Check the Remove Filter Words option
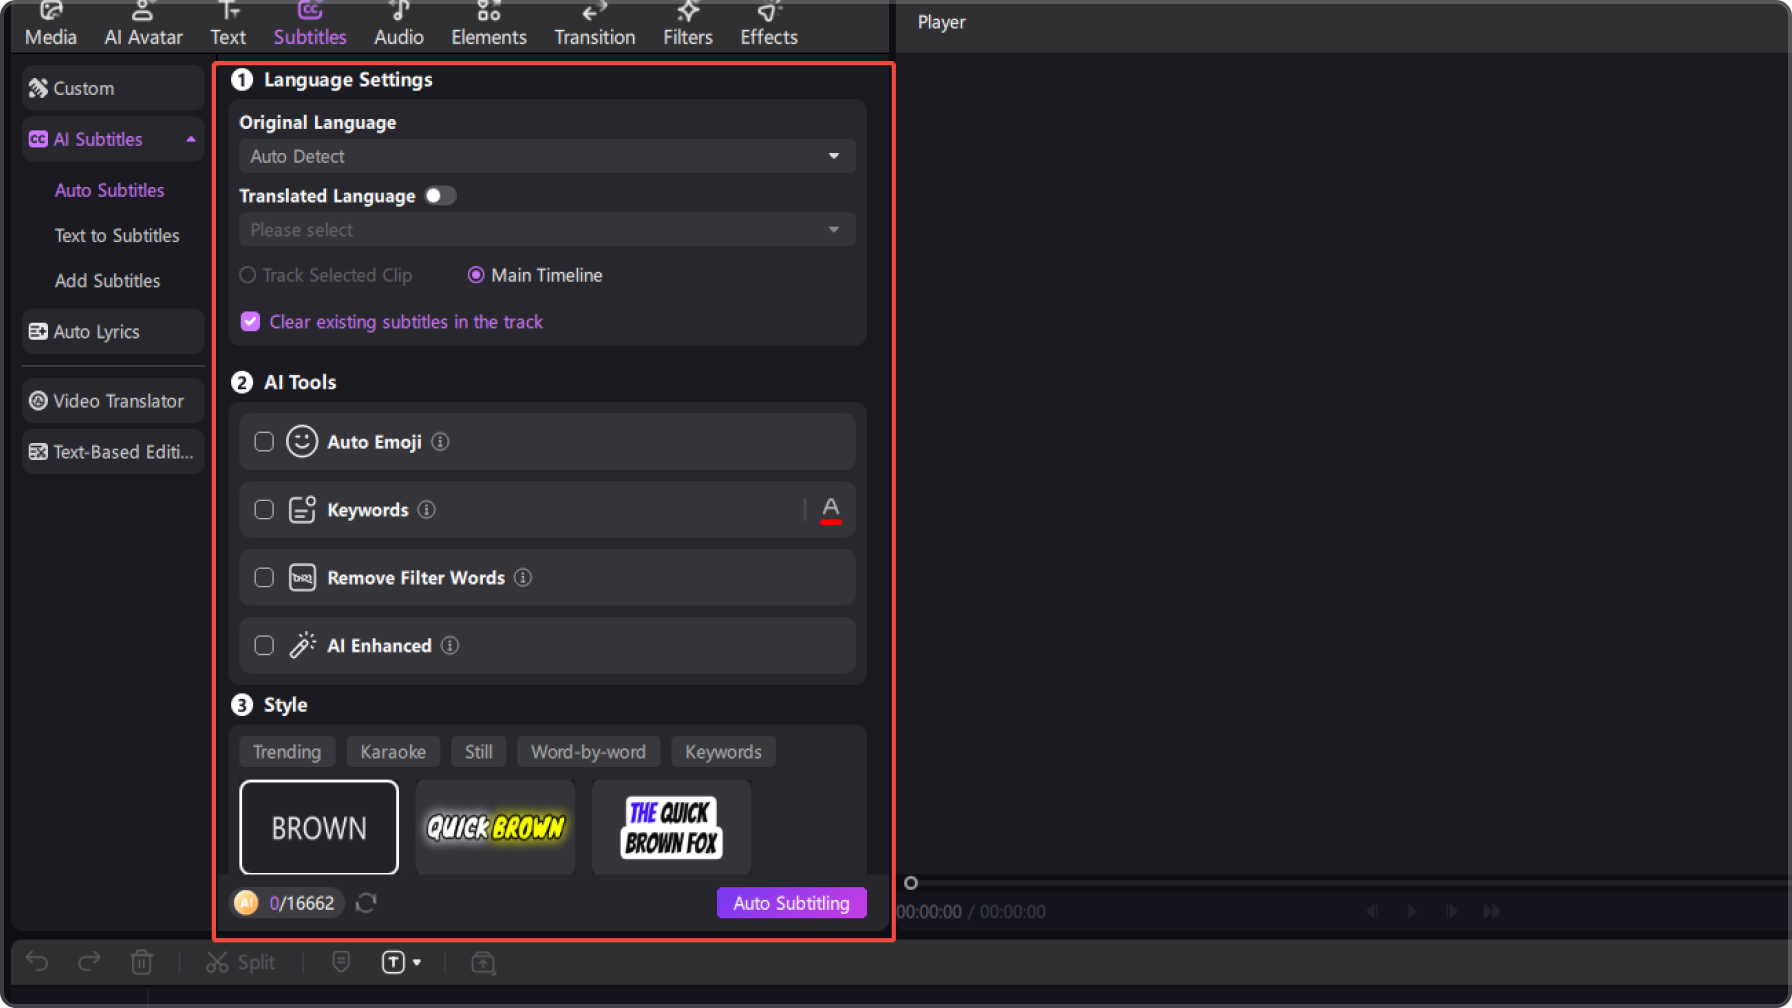The width and height of the screenshot is (1792, 1008). (264, 578)
